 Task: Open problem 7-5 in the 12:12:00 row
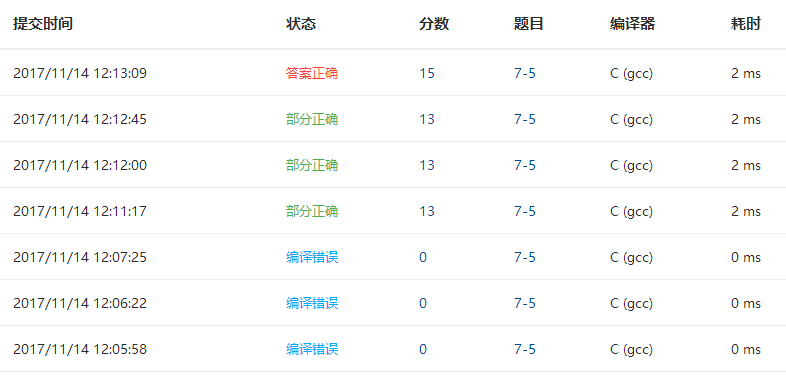[525, 165]
